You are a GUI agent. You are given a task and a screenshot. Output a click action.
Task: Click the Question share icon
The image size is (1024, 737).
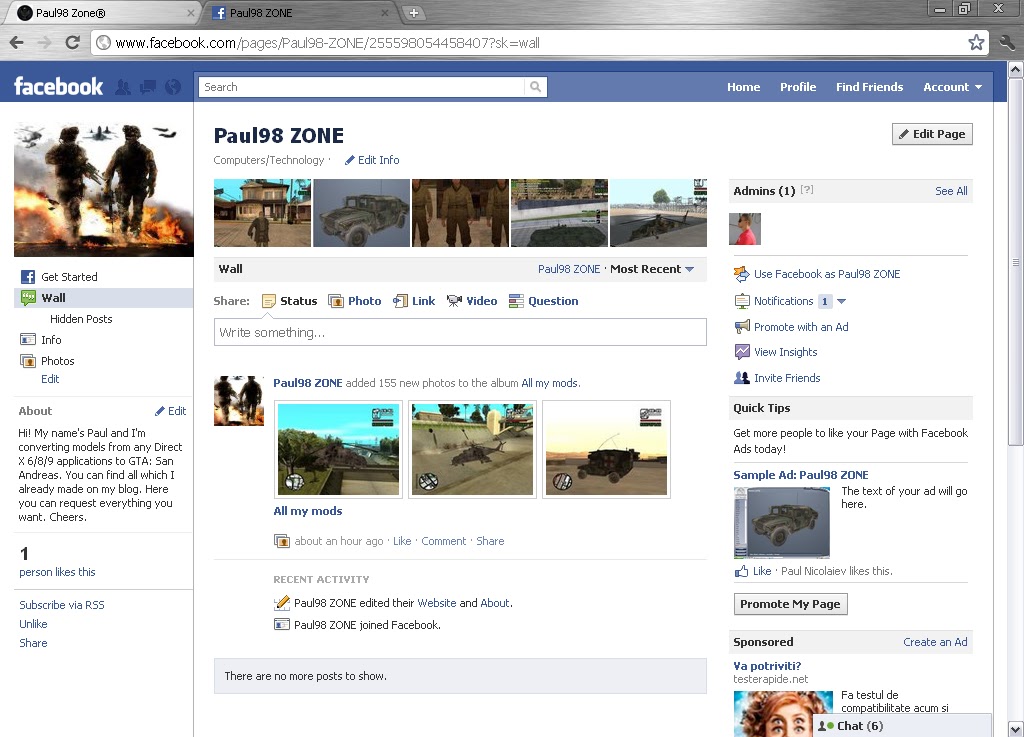[517, 301]
